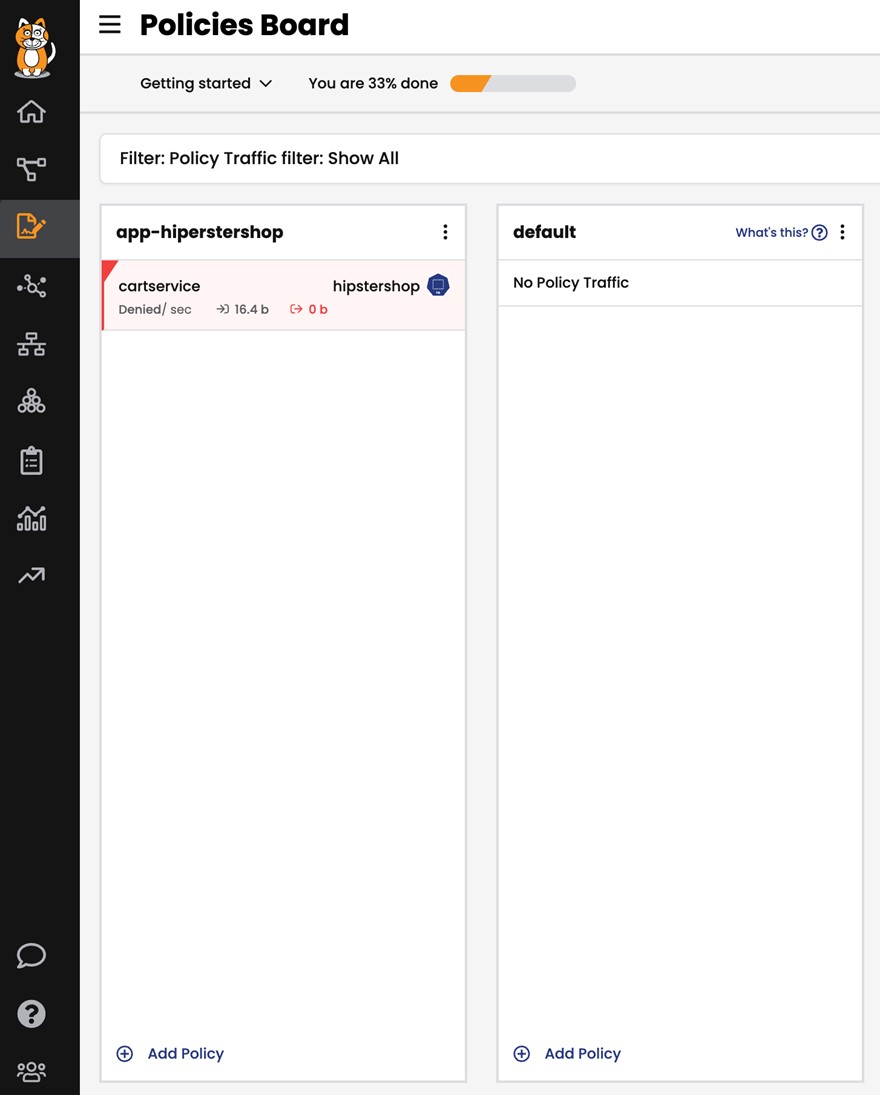Screen dimensions: 880x1095
Task: Open the service graph flow icon
Action: [x=31, y=169]
